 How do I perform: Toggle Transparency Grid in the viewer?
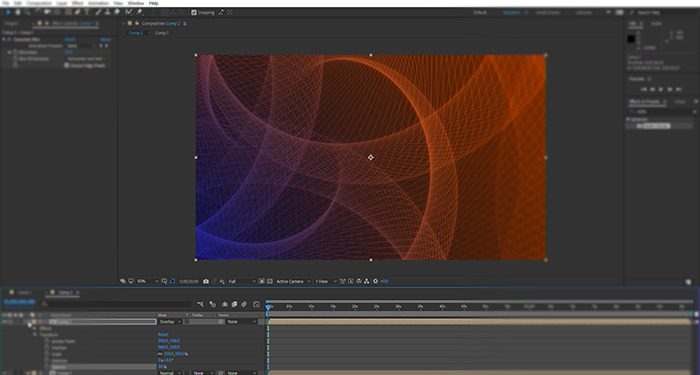(270, 281)
